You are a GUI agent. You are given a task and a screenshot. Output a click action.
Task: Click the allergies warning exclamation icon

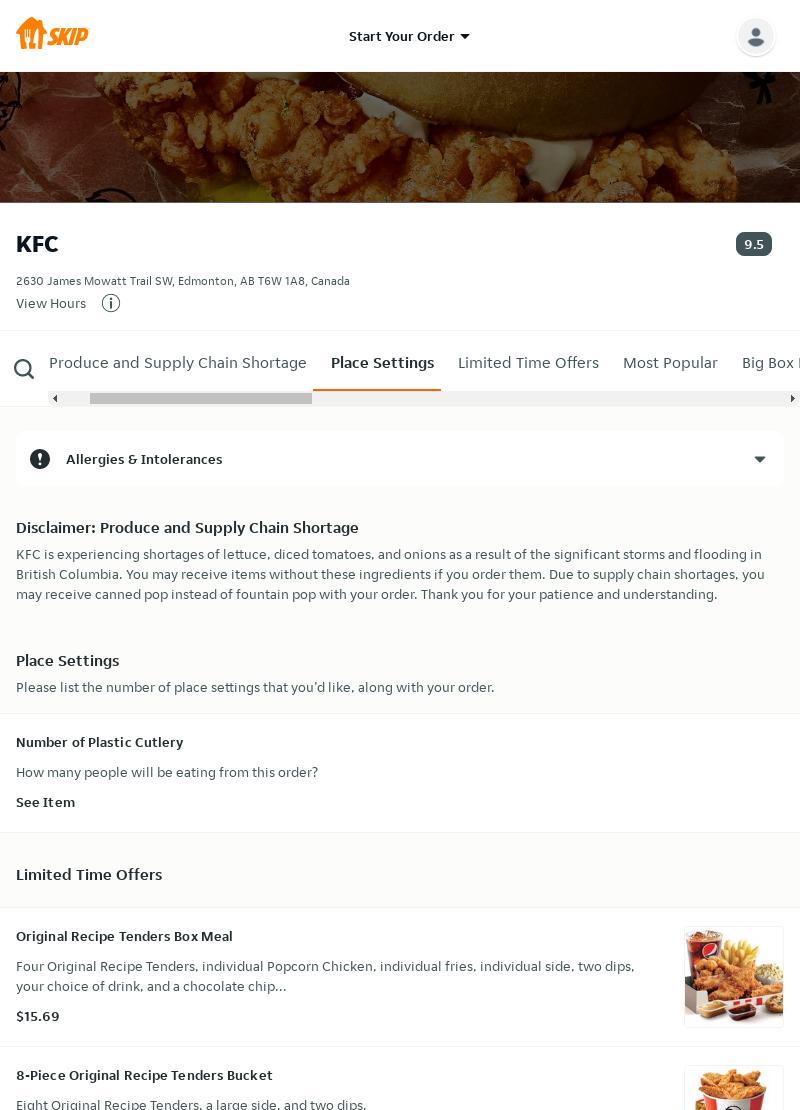[x=40, y=459]
